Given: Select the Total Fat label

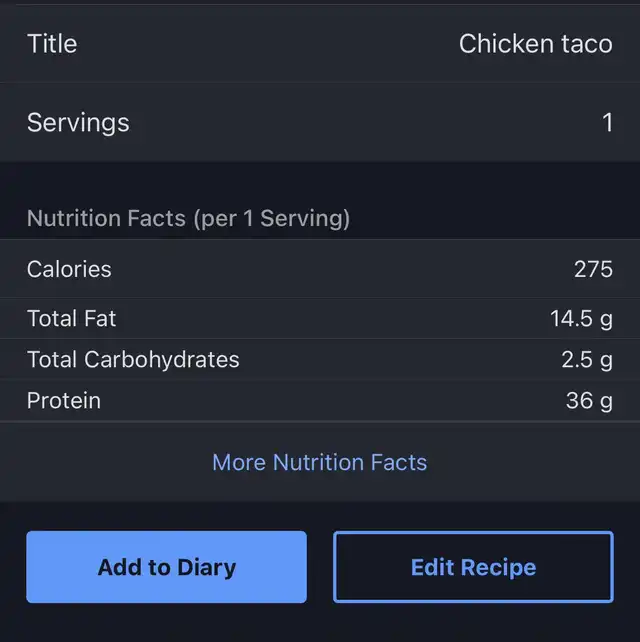Looking at the screenshot, I should point(71,319).
